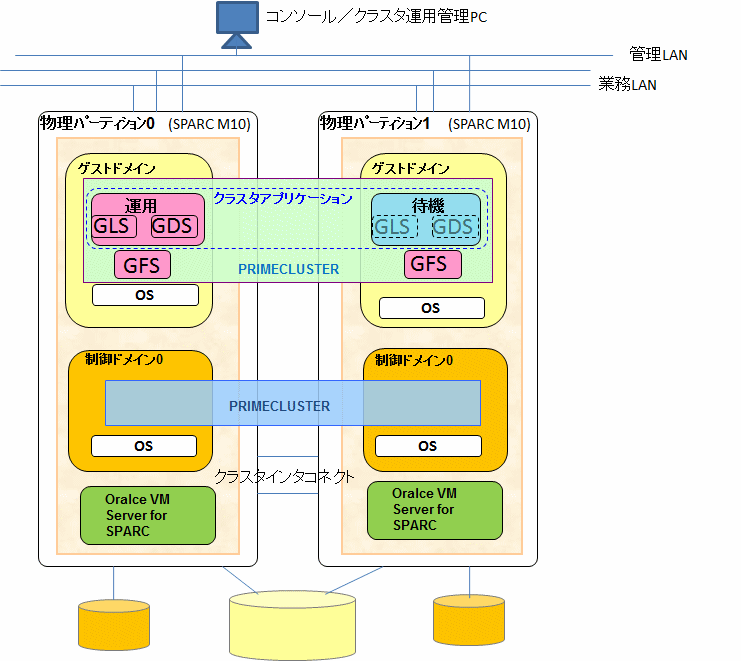The width and height of the screenshot is (741, 661).
Task: Click the right 制御ドメイン0 label
Action: [414, 361]
